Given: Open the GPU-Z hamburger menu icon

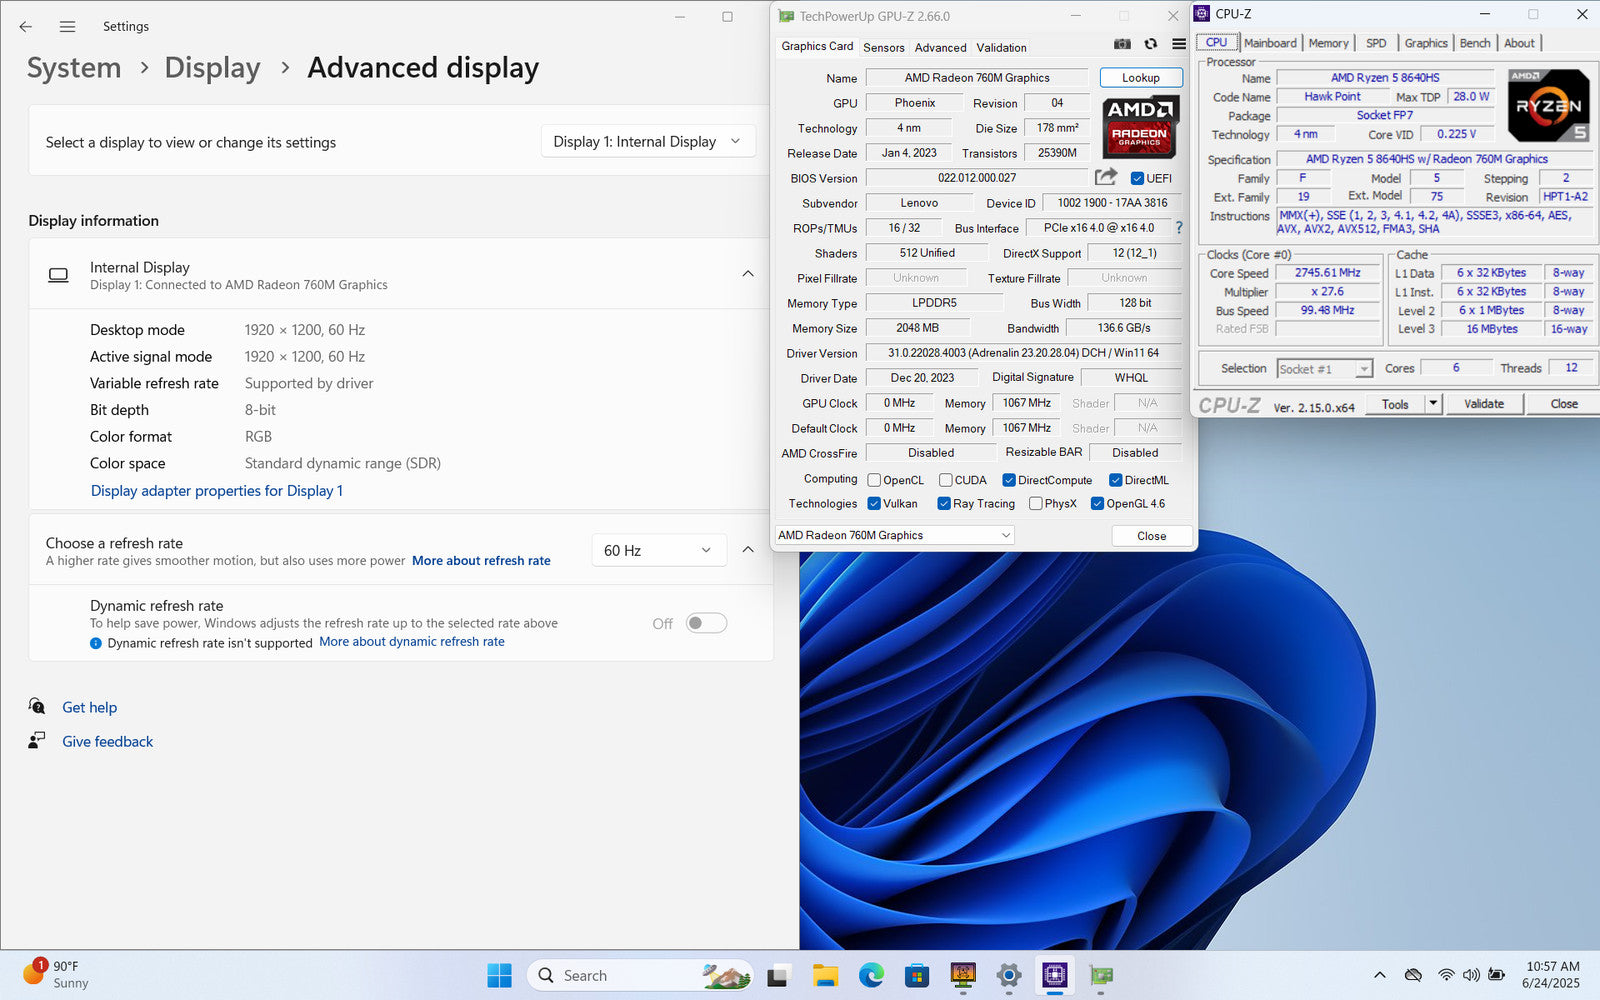Looking at the screenshot, I should pos(1179,44).
